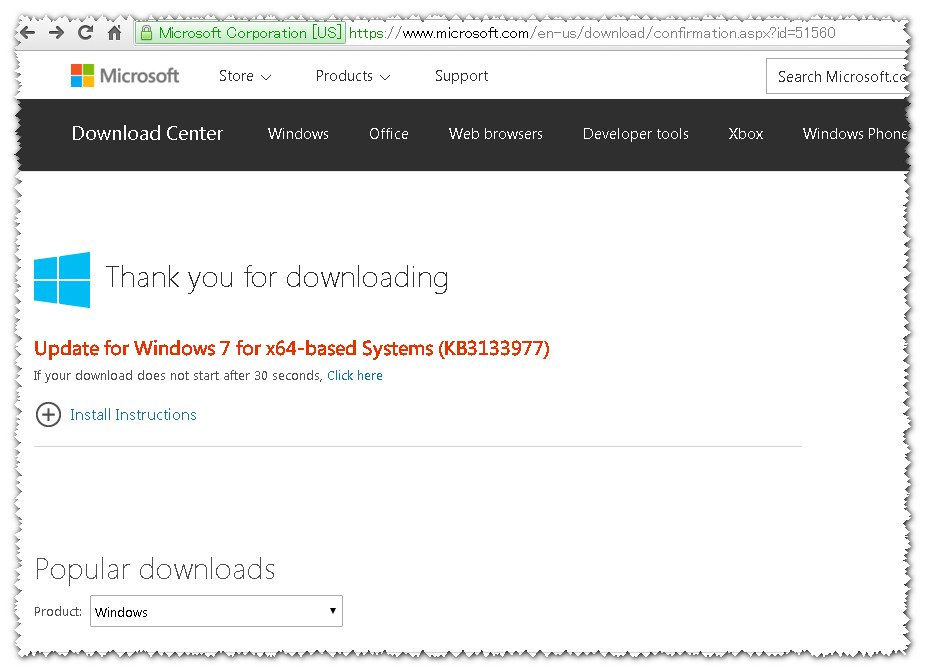Open the Store dropdown menu
The image size is (926, 672).
click(x=244, y=76)
